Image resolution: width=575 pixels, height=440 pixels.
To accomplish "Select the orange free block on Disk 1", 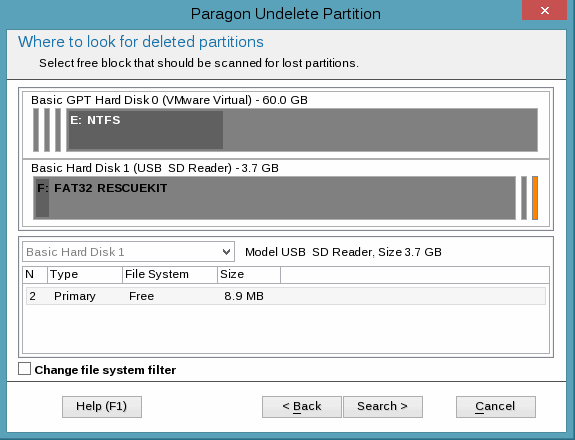I will (535, 198).
